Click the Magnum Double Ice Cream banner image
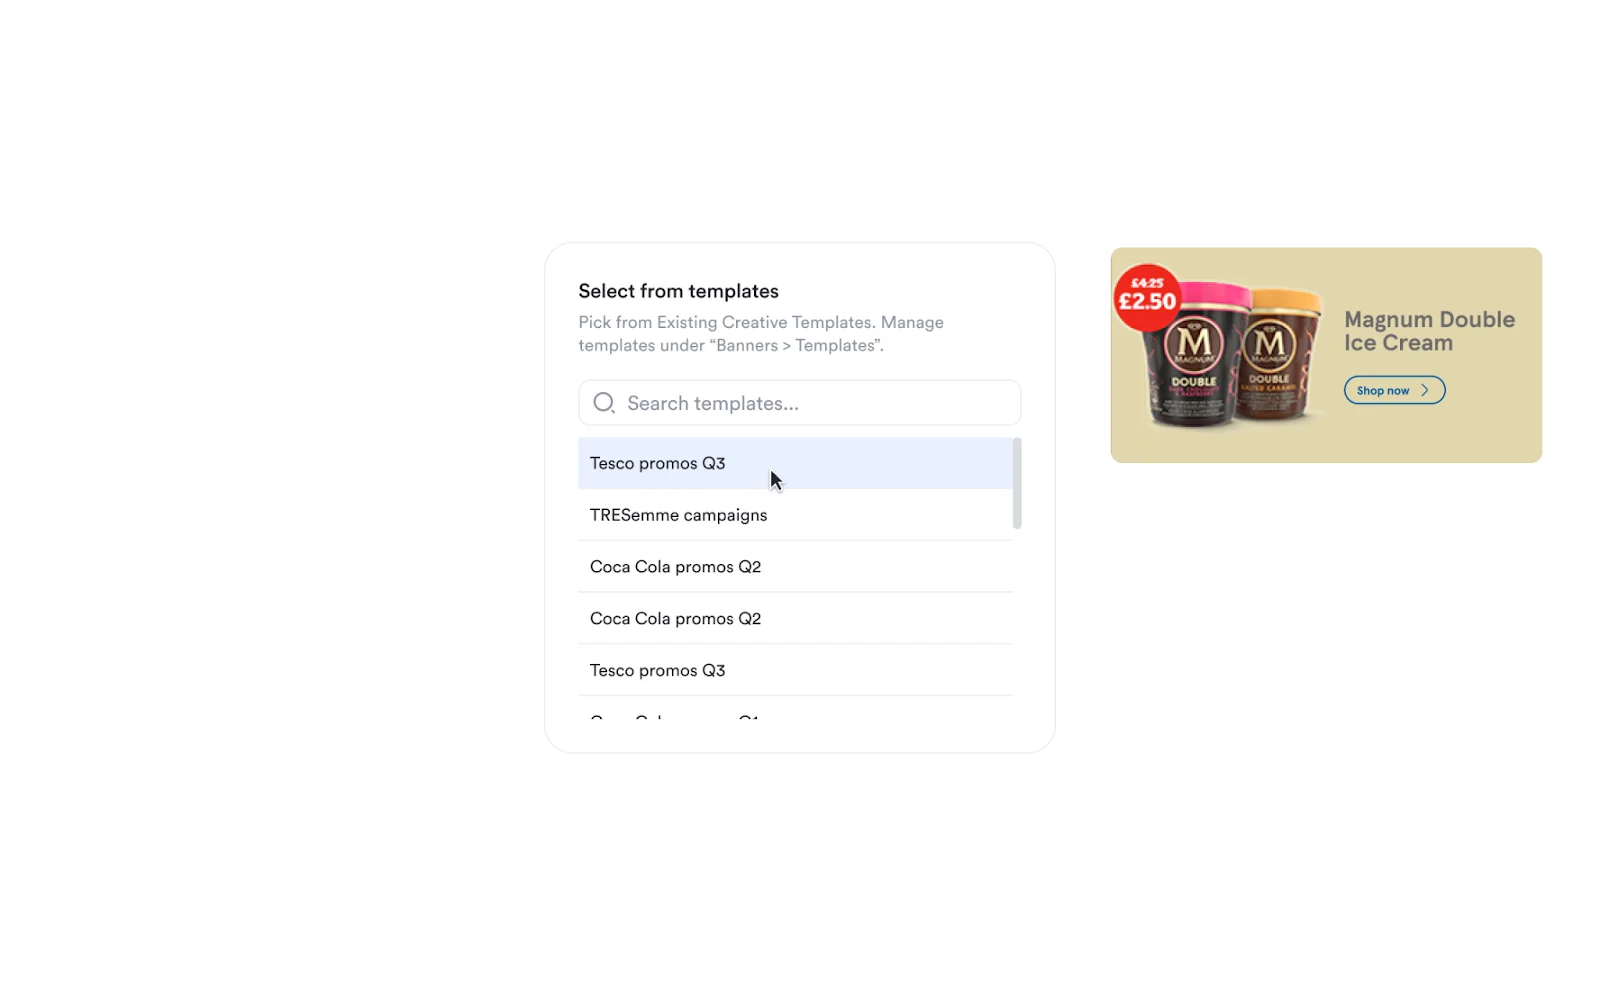Viewport: 1600px width, 995px height. tap(1326, 356)
